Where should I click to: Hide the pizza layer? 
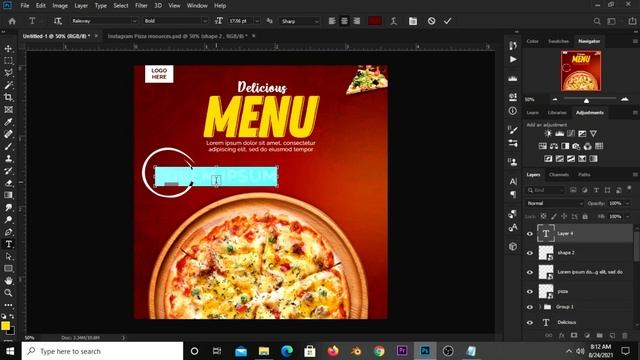click(x=530, y=291)
